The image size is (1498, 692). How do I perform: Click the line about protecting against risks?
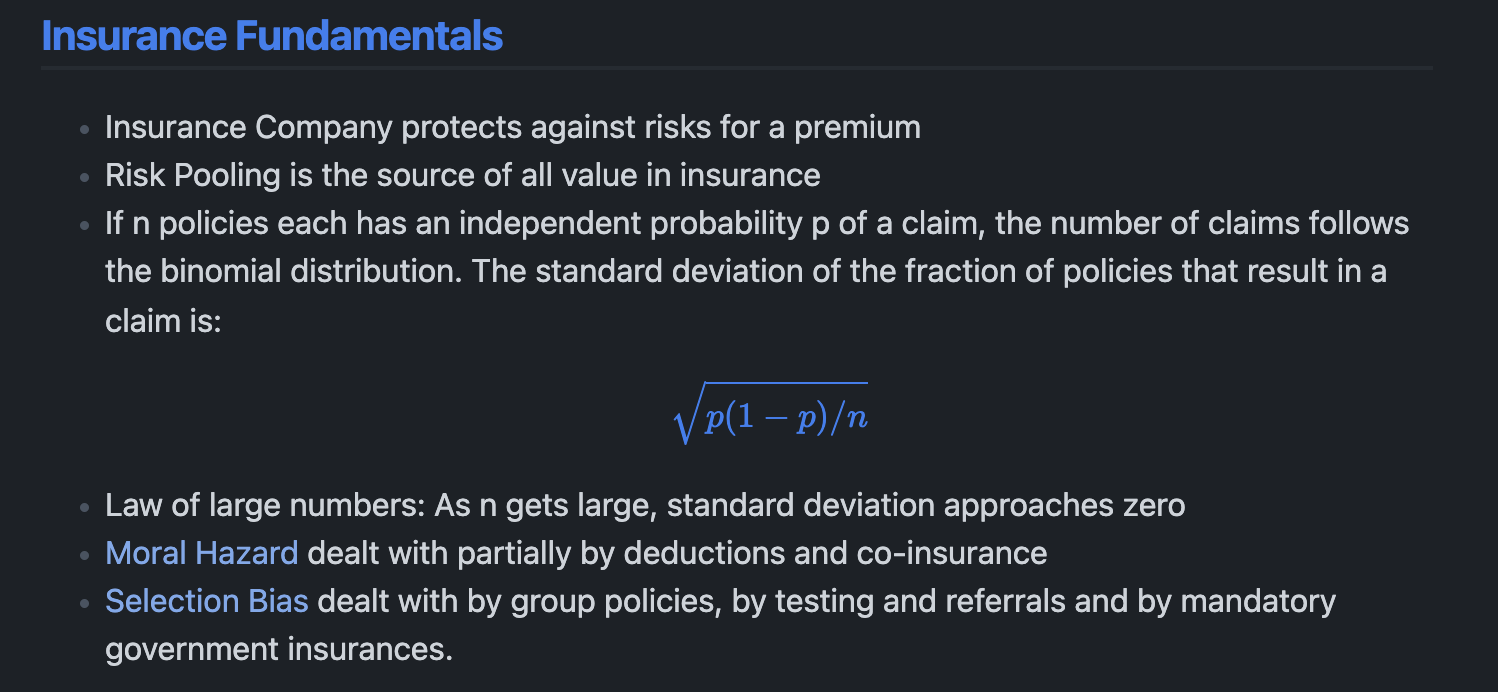pyautogui.click(x=512, y=128)
